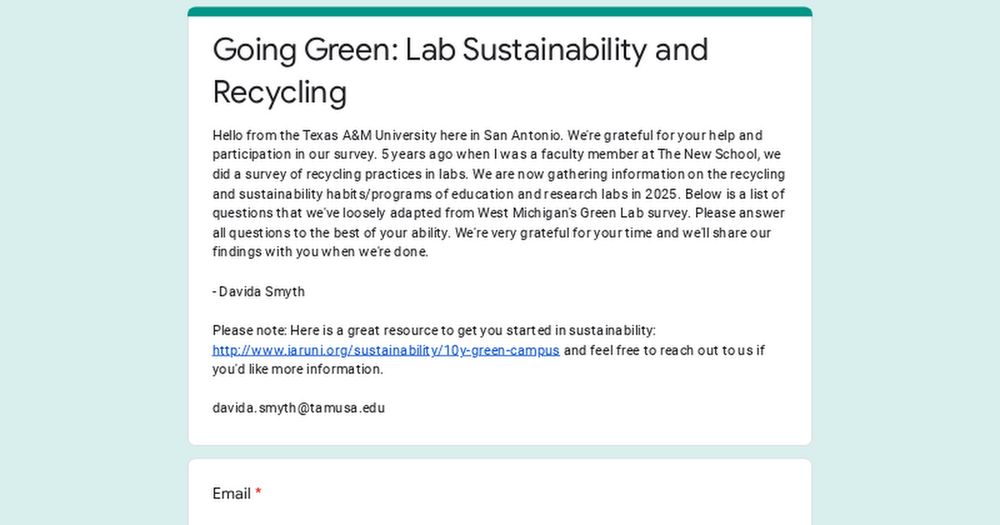
Task: Click the red required asterisk beside Email
Action: 258,492
